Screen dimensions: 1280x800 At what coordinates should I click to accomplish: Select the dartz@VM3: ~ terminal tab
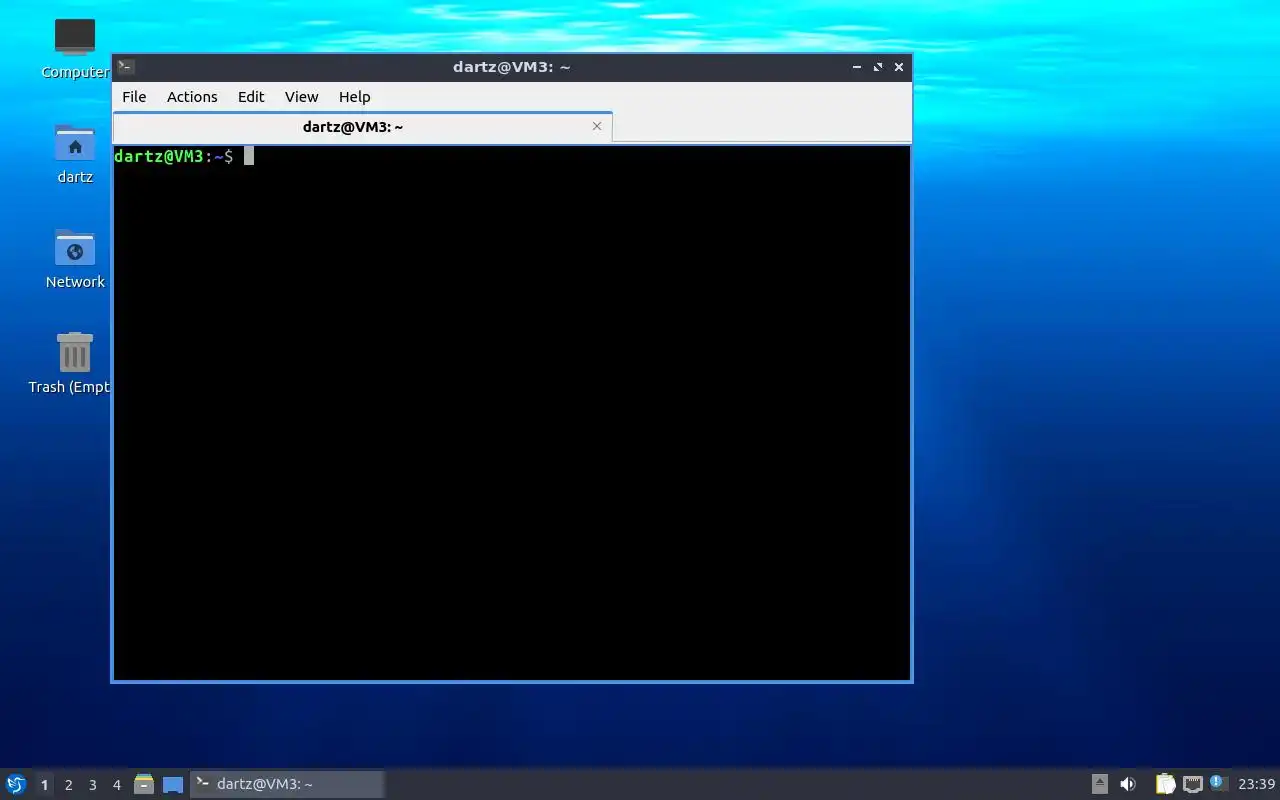click(x=362, y=127)
